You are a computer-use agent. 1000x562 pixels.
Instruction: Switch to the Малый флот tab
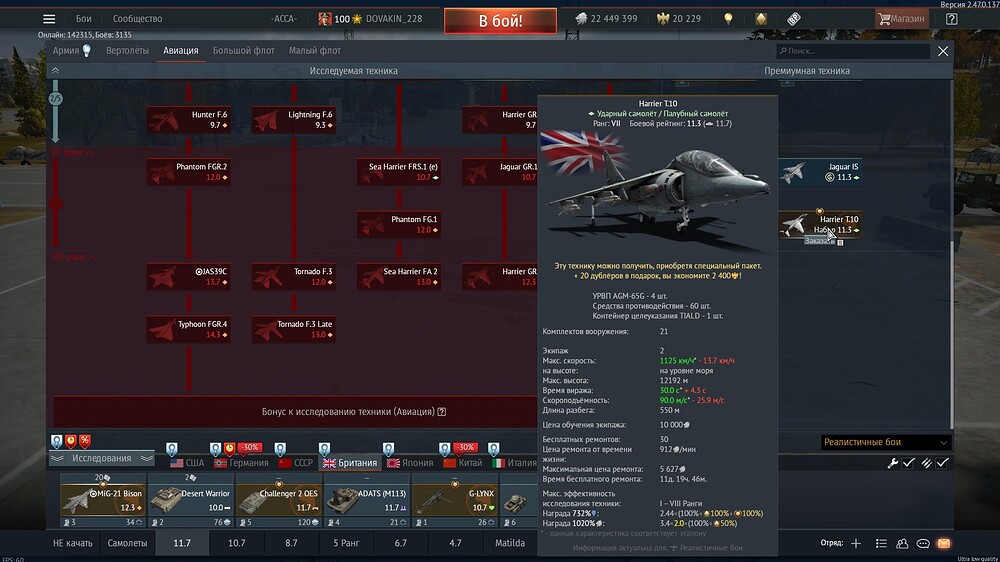314,51
